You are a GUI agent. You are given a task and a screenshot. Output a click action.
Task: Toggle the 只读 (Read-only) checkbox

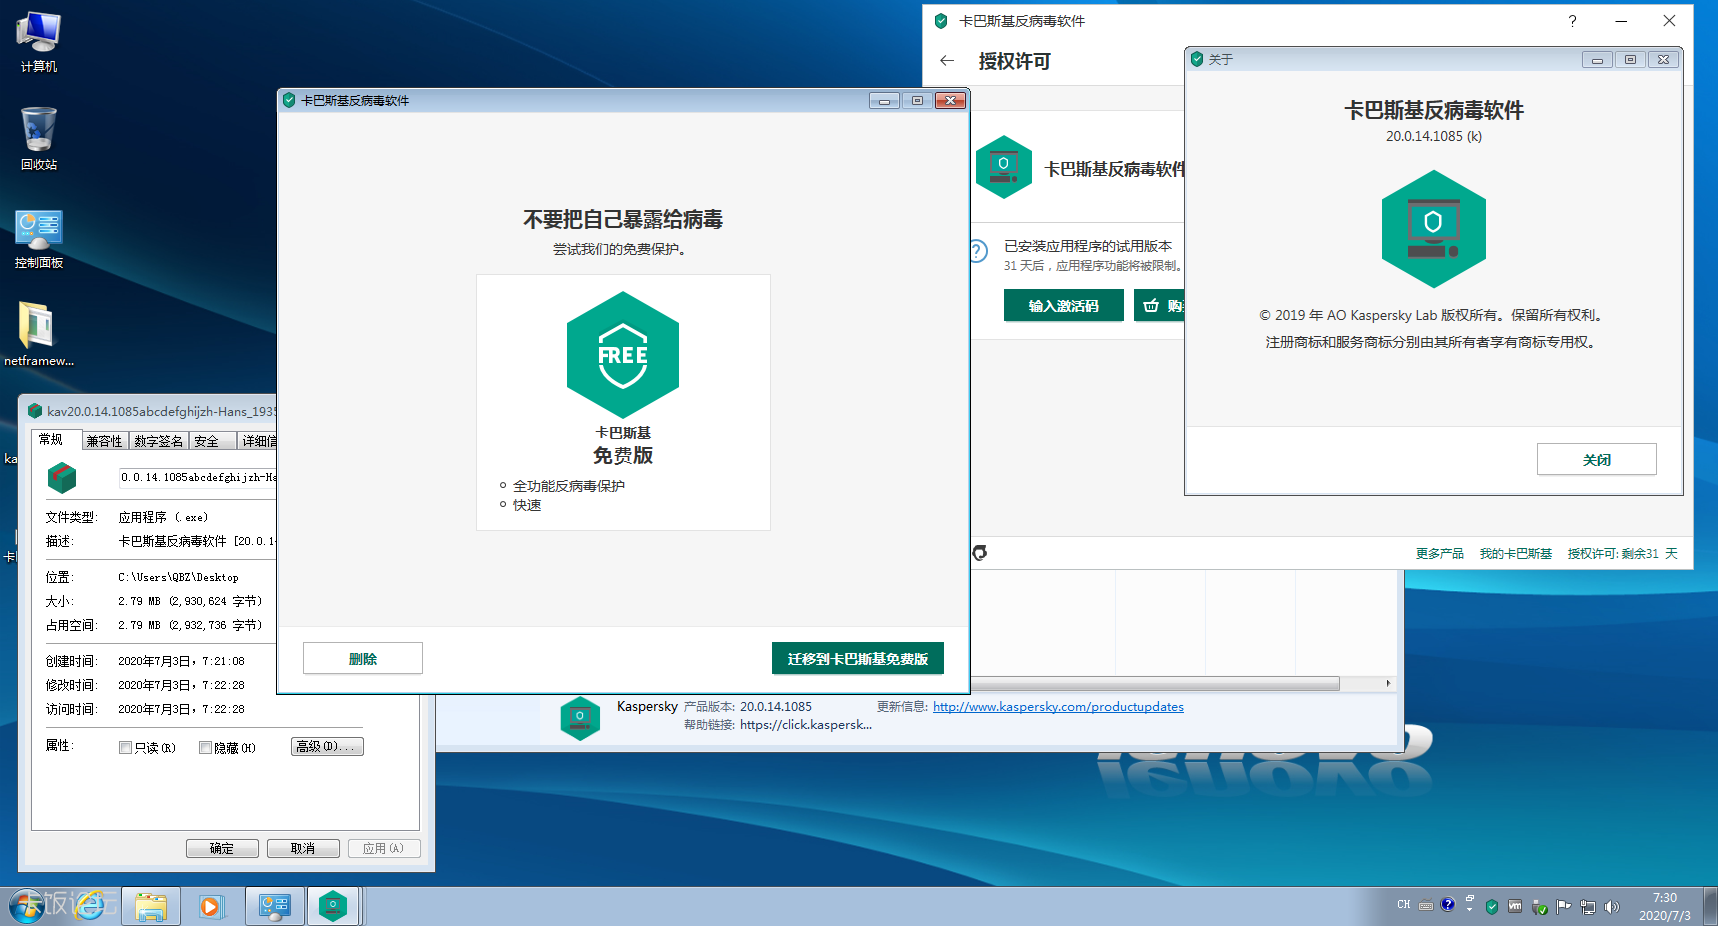pyautogui.click(x=126, y=747)
